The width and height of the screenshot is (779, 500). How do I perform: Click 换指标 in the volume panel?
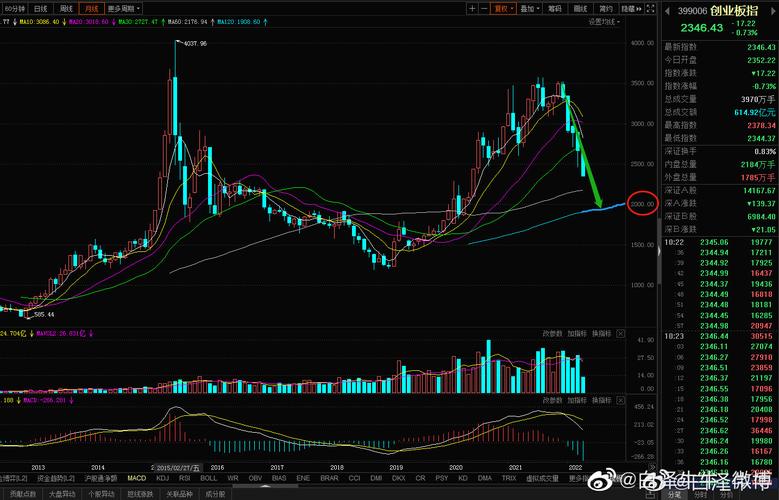[x=601, y=333]
